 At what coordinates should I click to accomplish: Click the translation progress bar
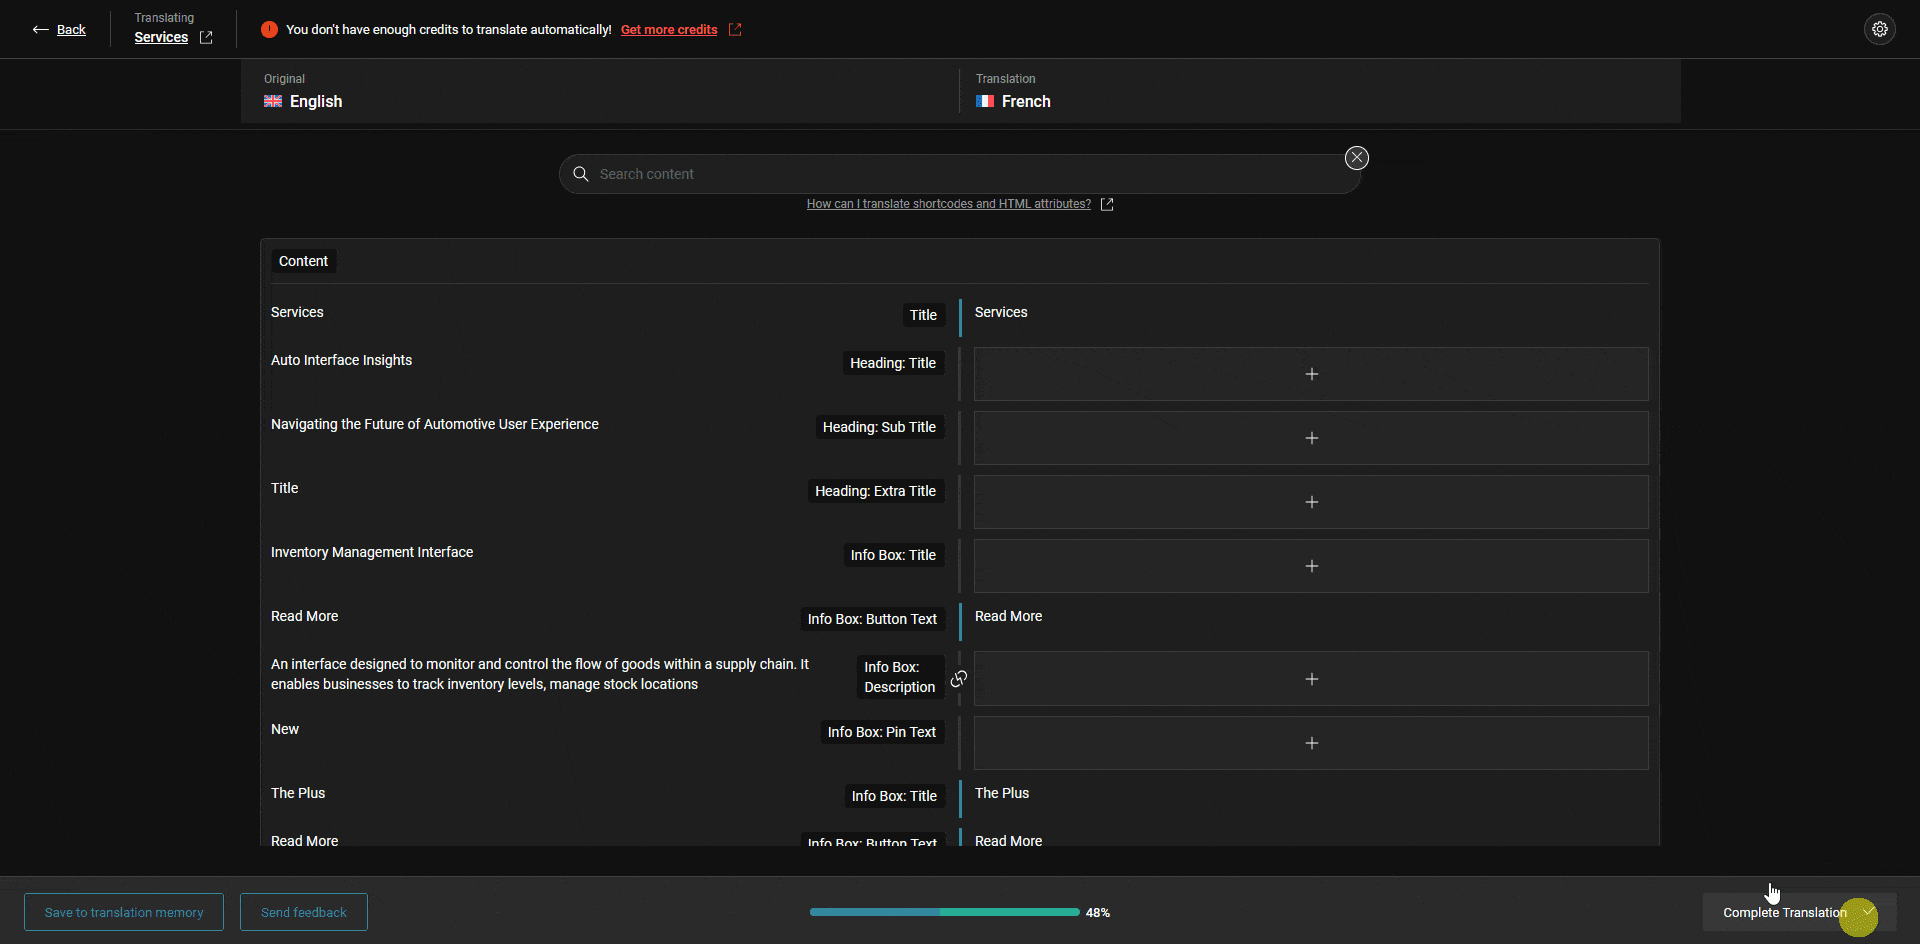[x=944, y=912]
